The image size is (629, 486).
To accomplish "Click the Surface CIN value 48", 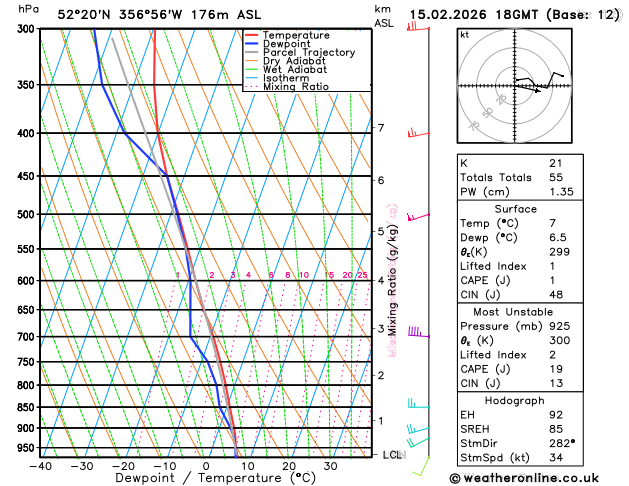I will click(556, 295).
